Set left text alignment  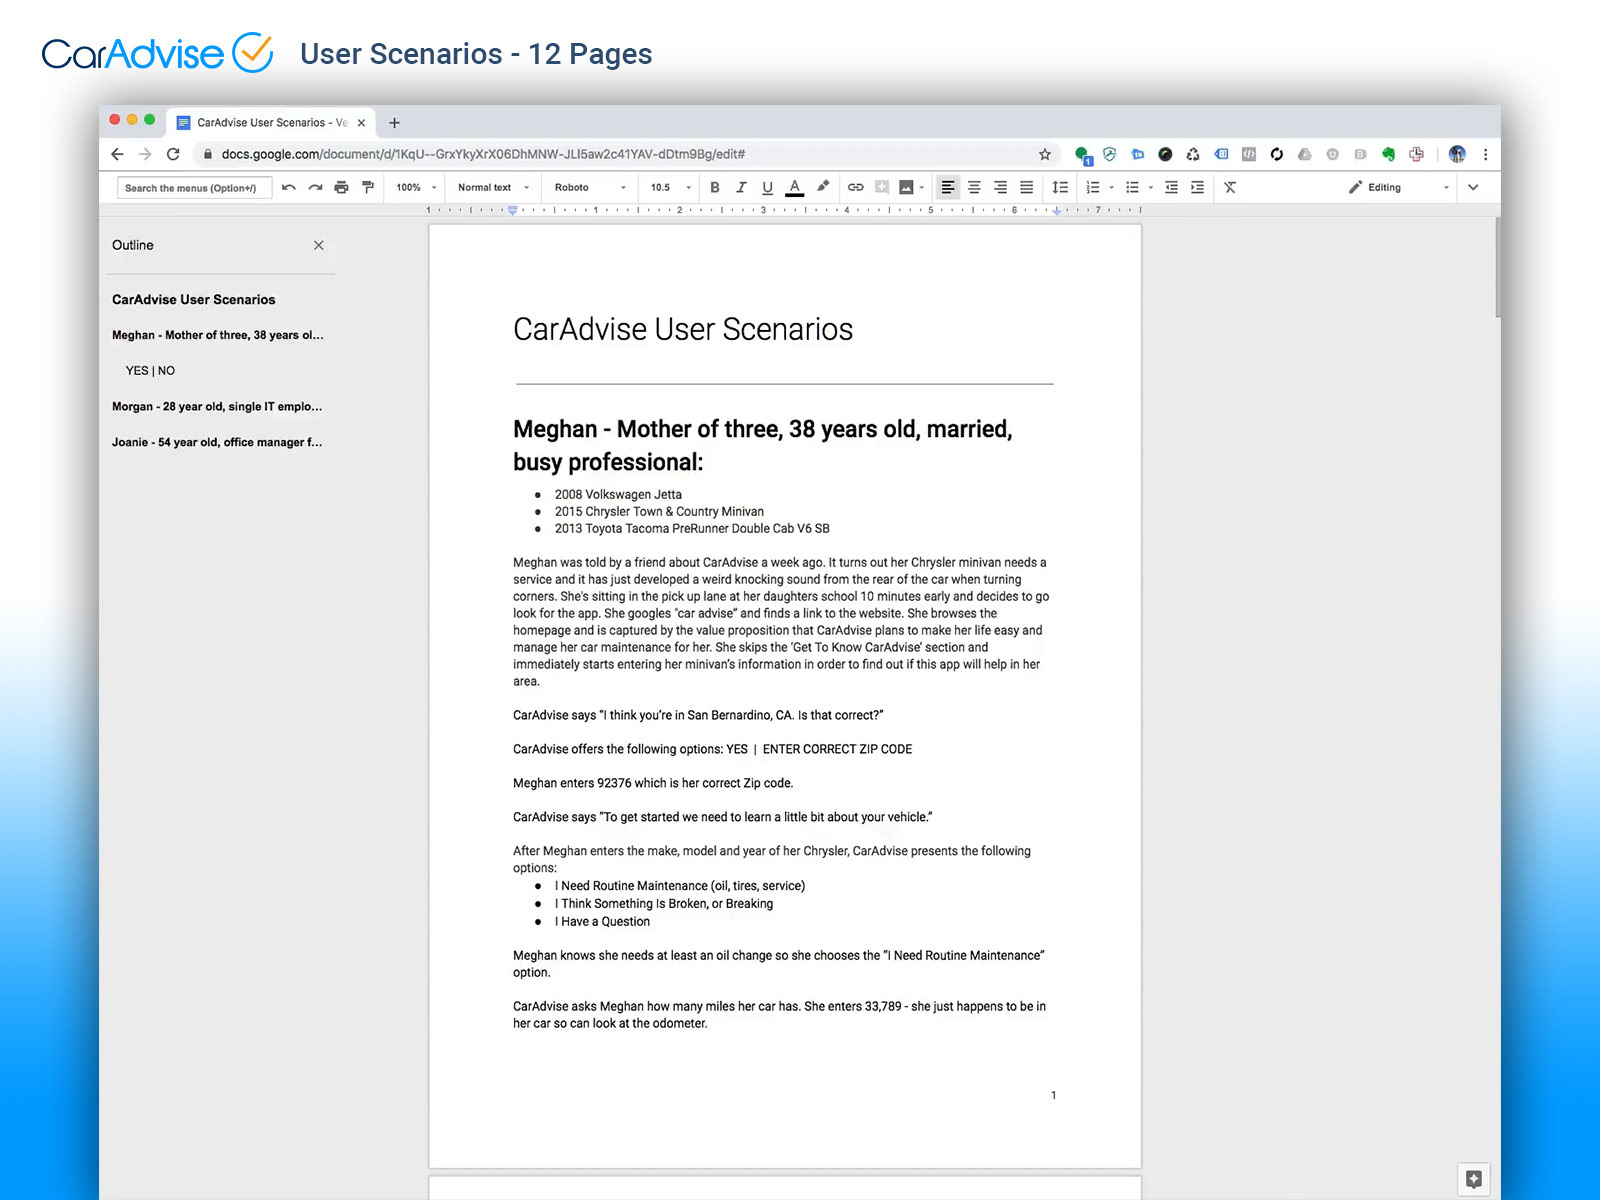948,187
